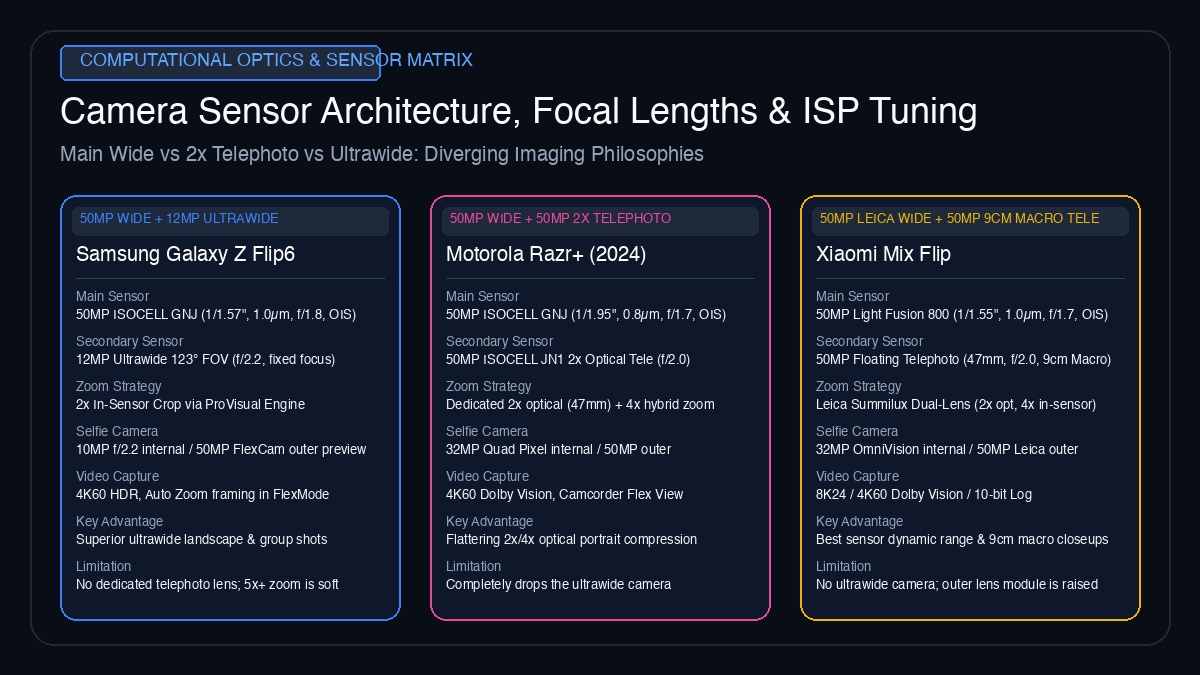Image resolution: width=1200 pixels, height=675 pixels.
Task: Select the Motorola Razr+ (2024) title
Action: 546,254
